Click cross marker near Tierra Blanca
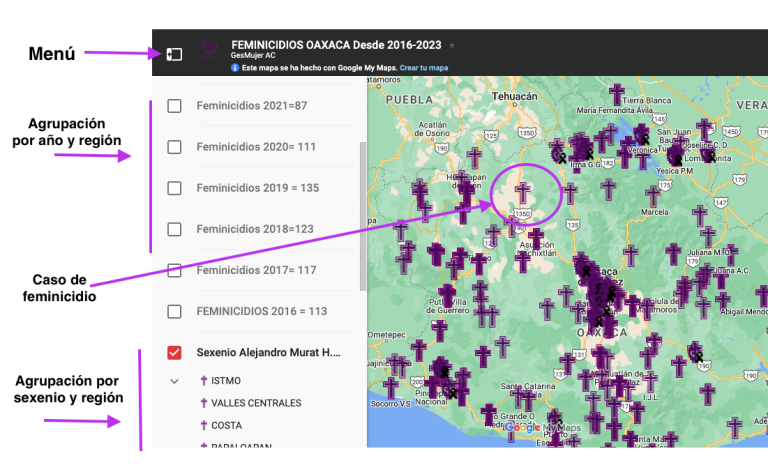 pyautogui.click(x=617, y=94)
